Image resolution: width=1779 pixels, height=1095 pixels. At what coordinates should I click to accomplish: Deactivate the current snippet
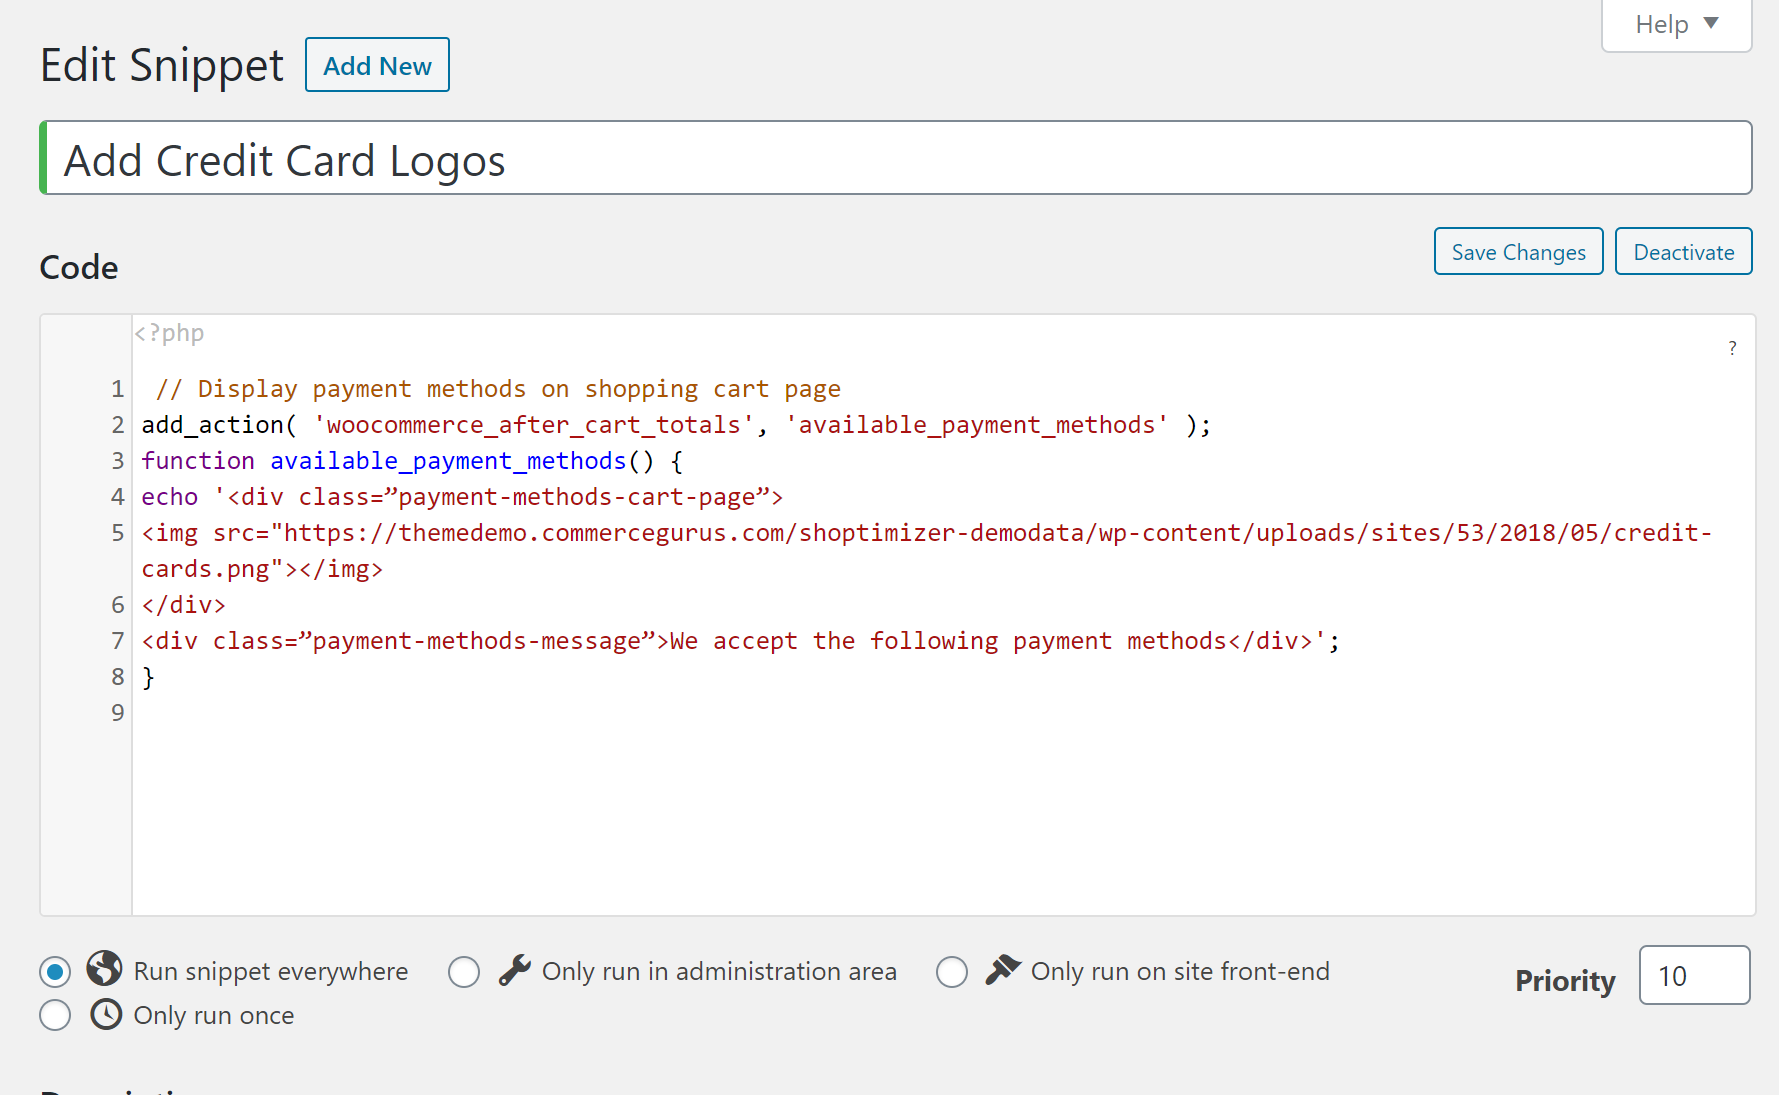[x=1683, y=252]
